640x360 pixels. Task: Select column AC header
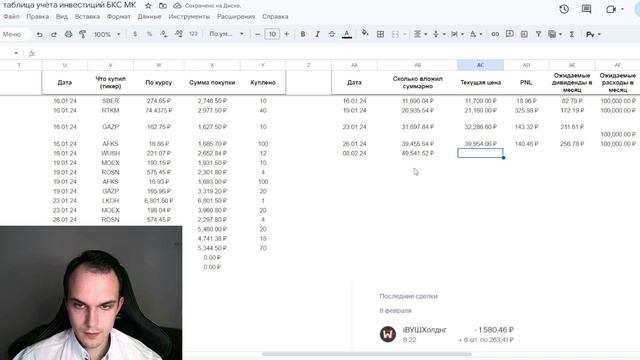click(480, 65)
